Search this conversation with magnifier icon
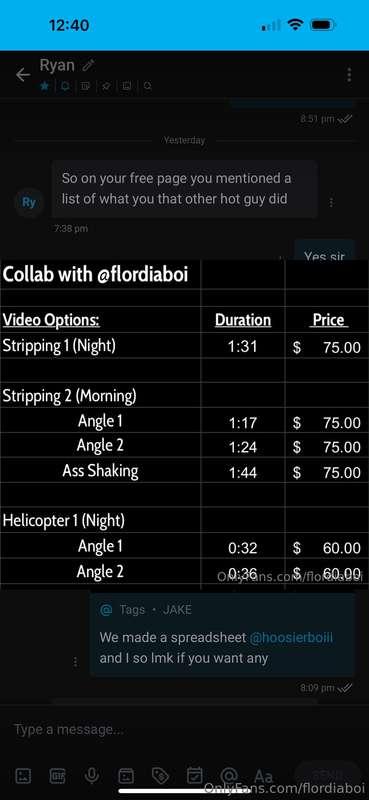 pos(147,86)
